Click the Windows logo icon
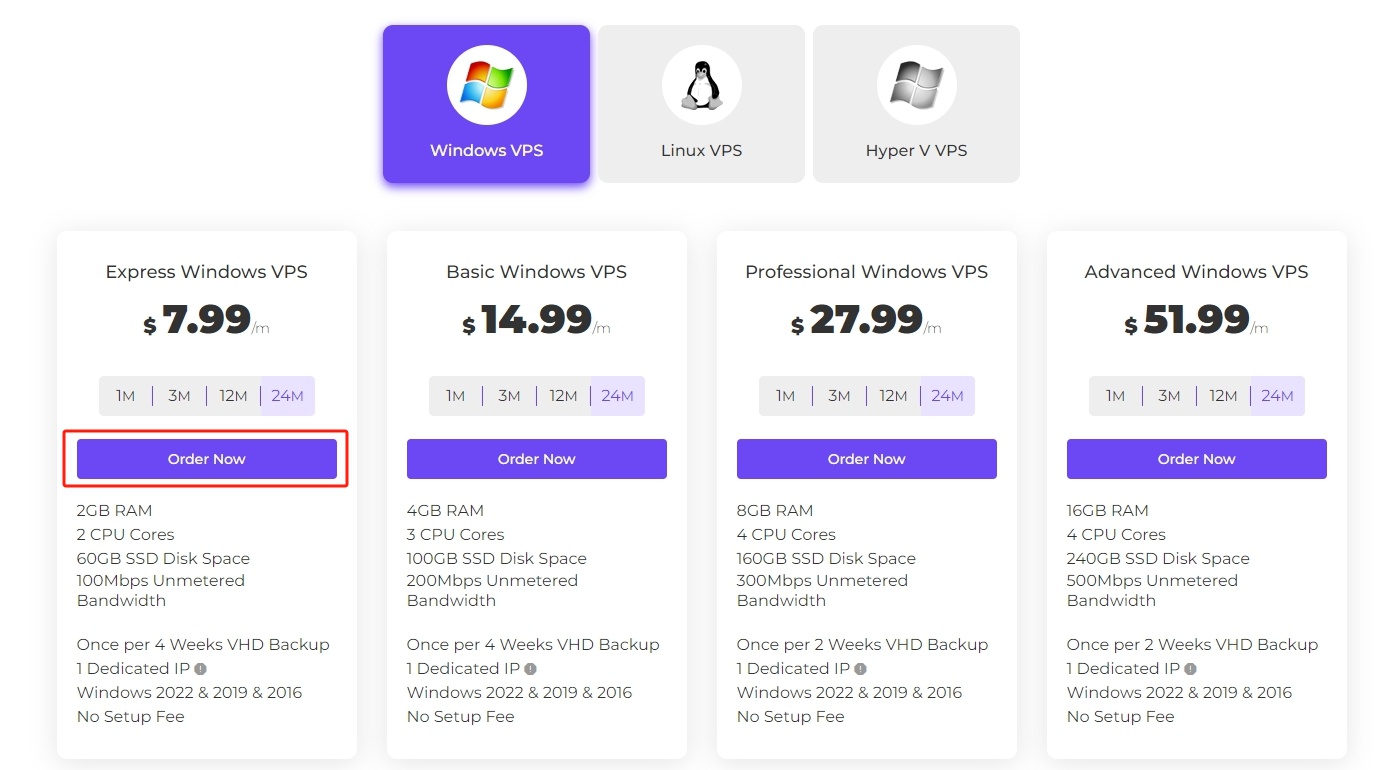This screenshot has width=1387, height=770. 486,85
